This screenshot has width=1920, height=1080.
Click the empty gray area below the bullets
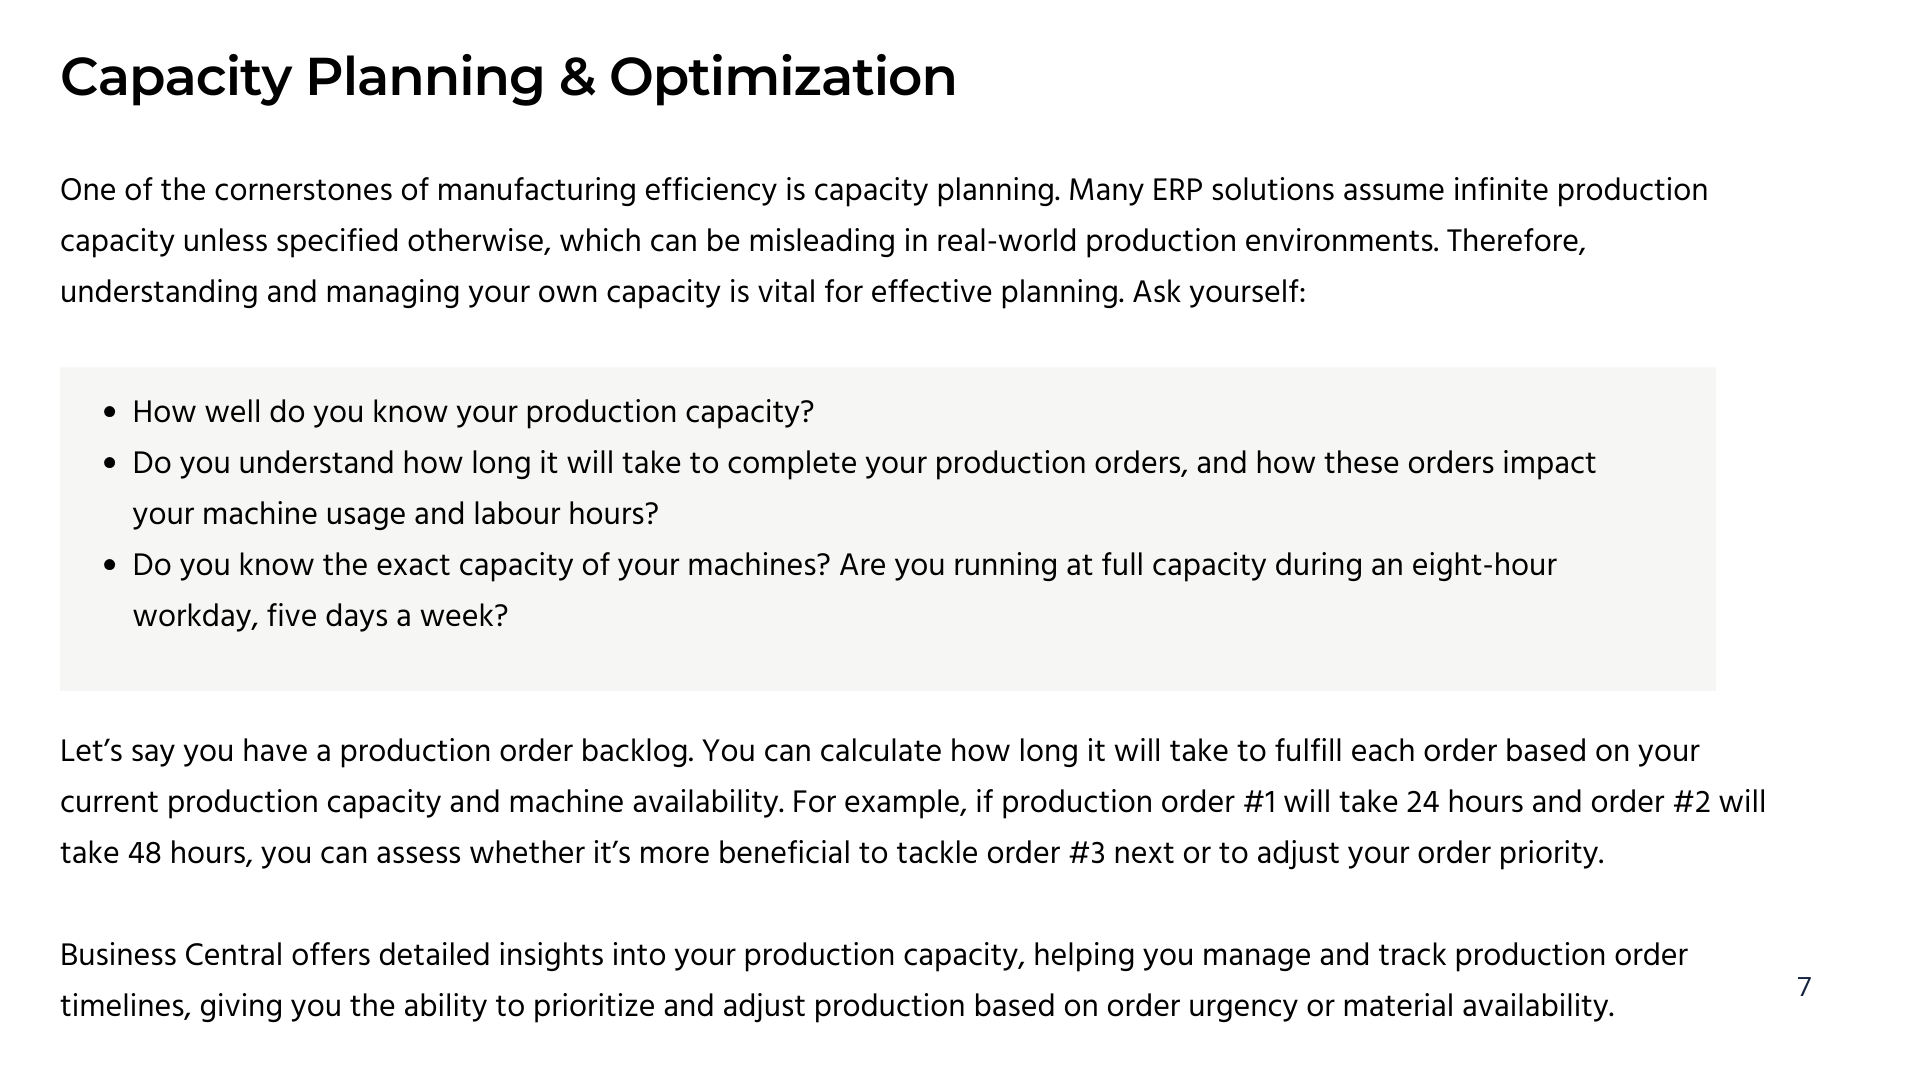tap(888, 662)
